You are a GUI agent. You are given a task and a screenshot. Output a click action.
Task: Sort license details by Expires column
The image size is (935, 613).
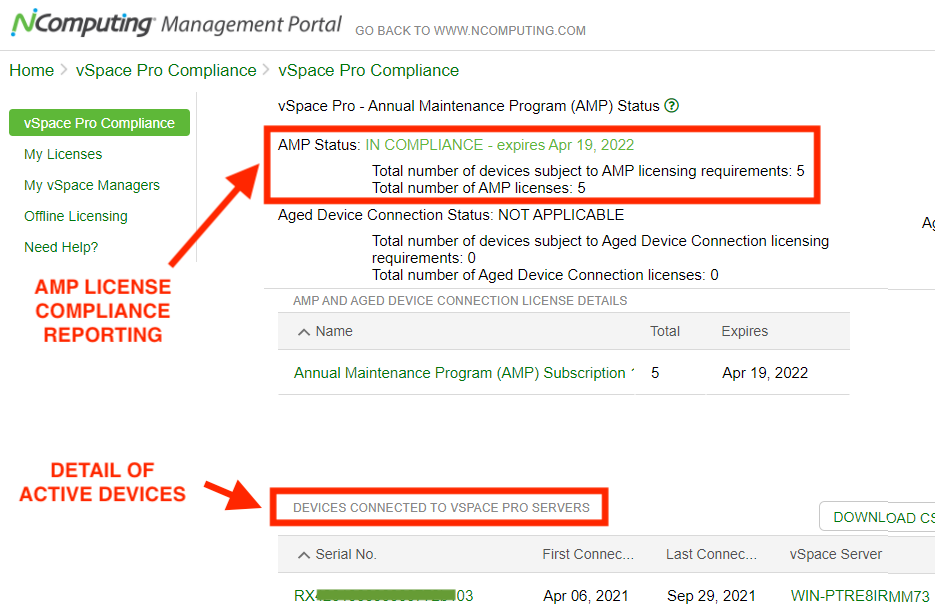745,331
